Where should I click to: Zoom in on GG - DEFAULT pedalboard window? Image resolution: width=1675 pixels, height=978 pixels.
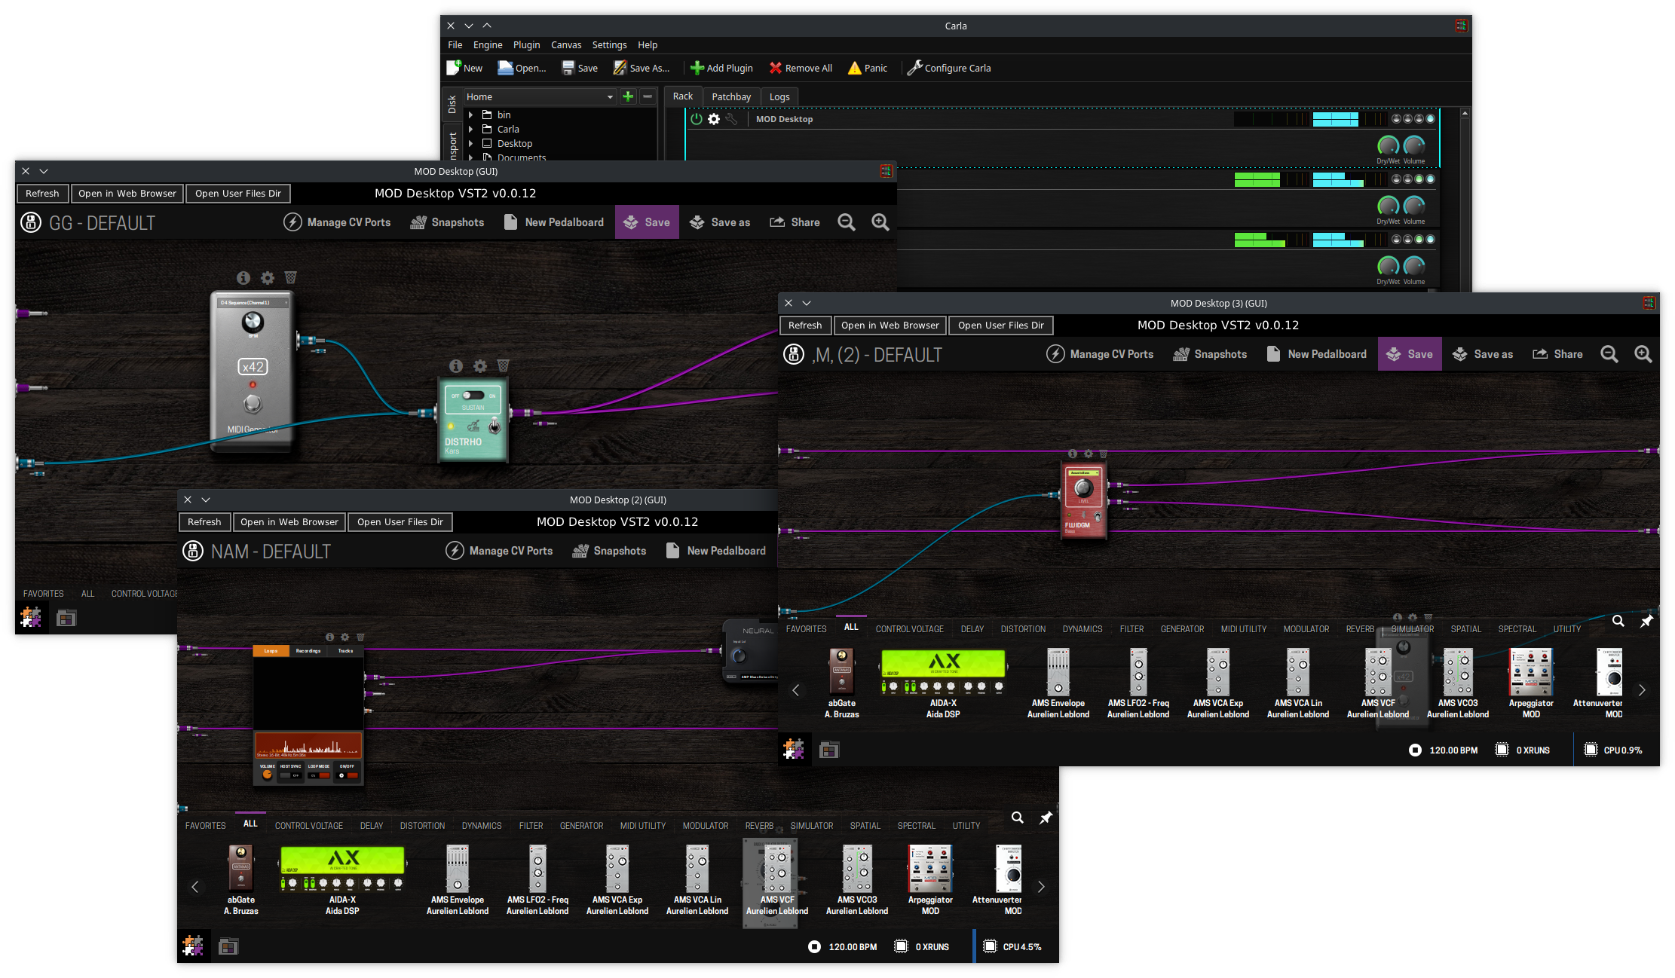(x=880, y=222)
